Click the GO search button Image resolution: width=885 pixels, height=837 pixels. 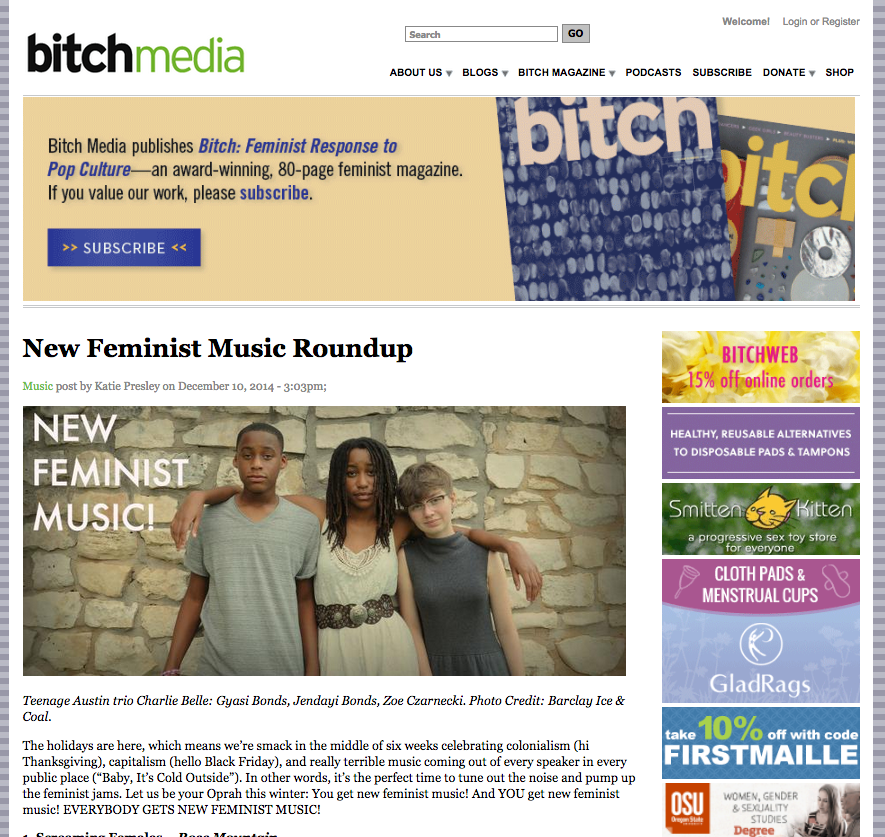pyautogui.click(x=576, y=33)
